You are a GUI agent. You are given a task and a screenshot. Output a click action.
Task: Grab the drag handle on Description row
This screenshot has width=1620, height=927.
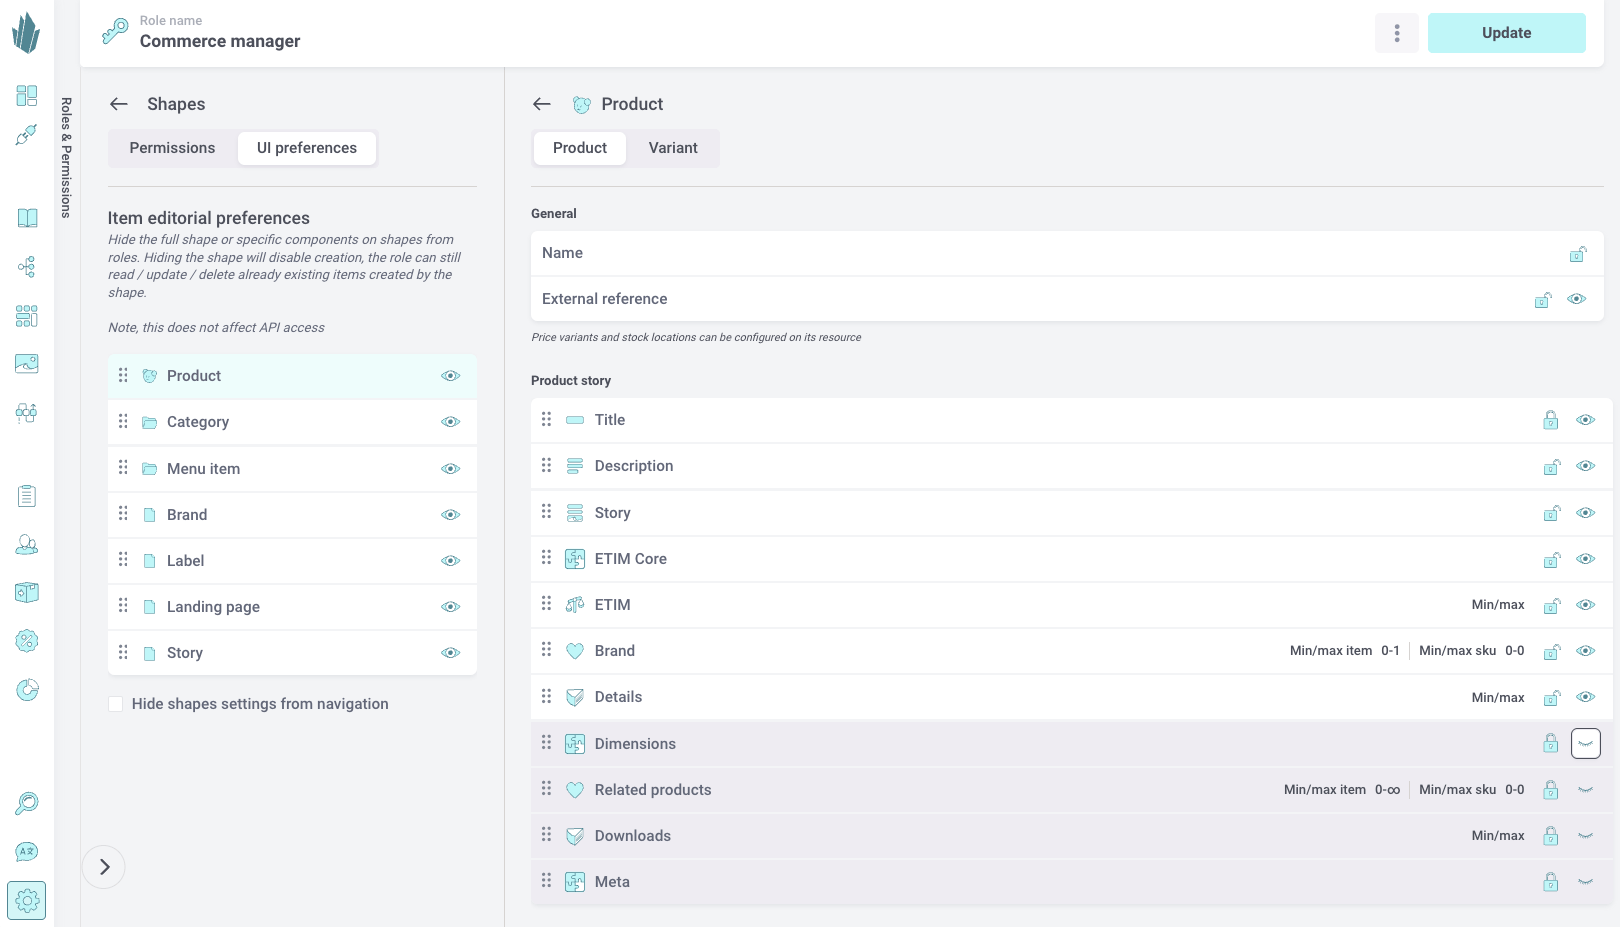[x=546, y=466]
